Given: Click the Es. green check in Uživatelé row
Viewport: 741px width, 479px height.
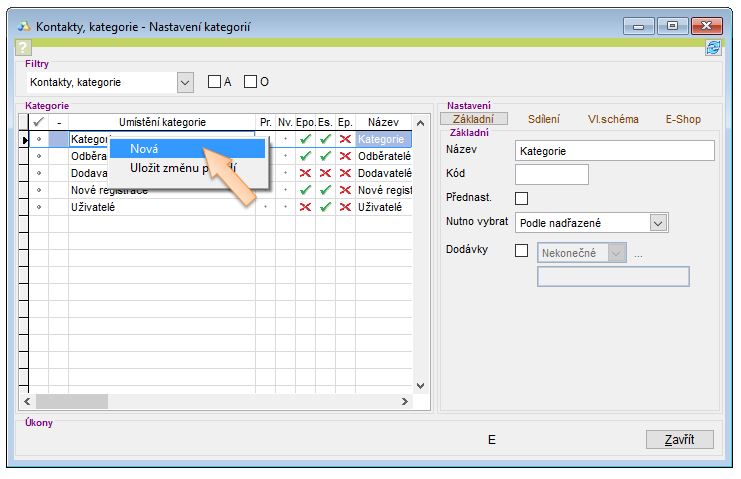Looking at the screenshot, I should pos(325,207).
